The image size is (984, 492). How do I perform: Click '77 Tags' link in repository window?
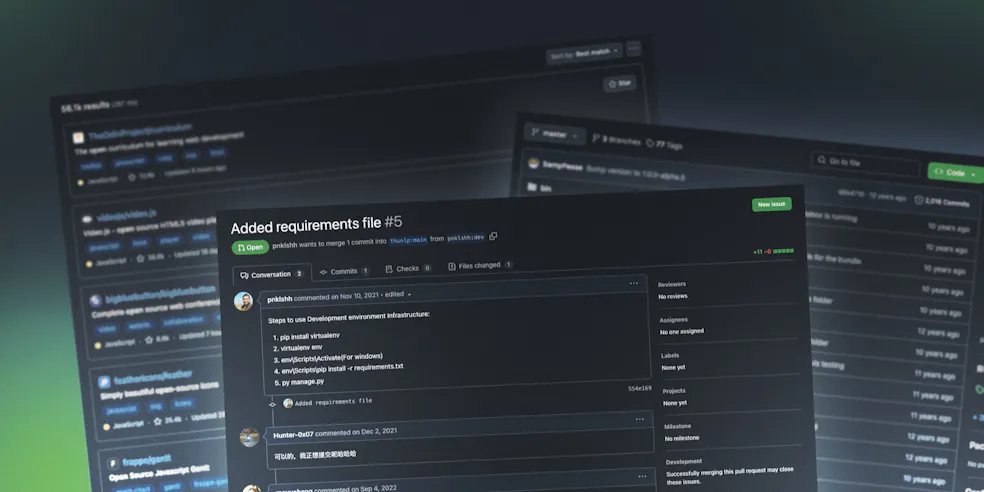coord(664,145)
